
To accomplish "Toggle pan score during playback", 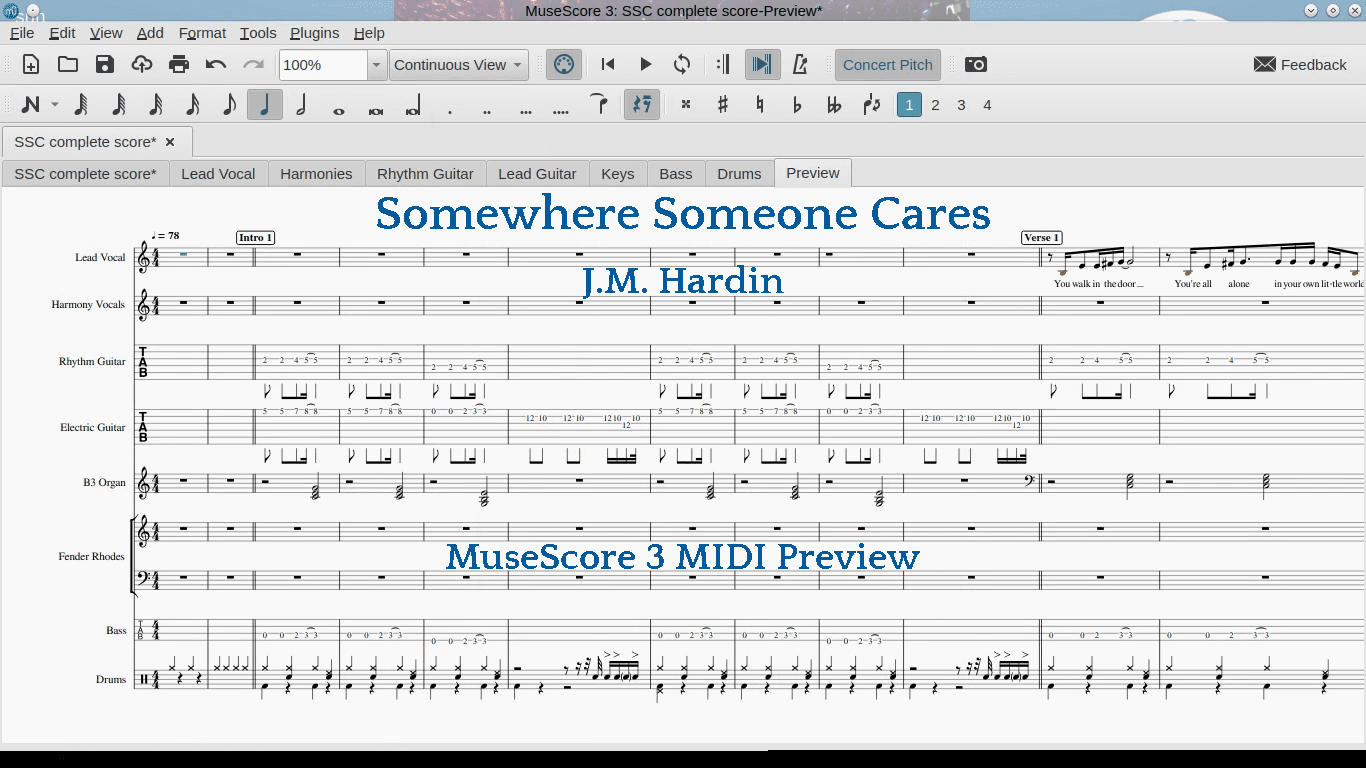I will [761, 65].
